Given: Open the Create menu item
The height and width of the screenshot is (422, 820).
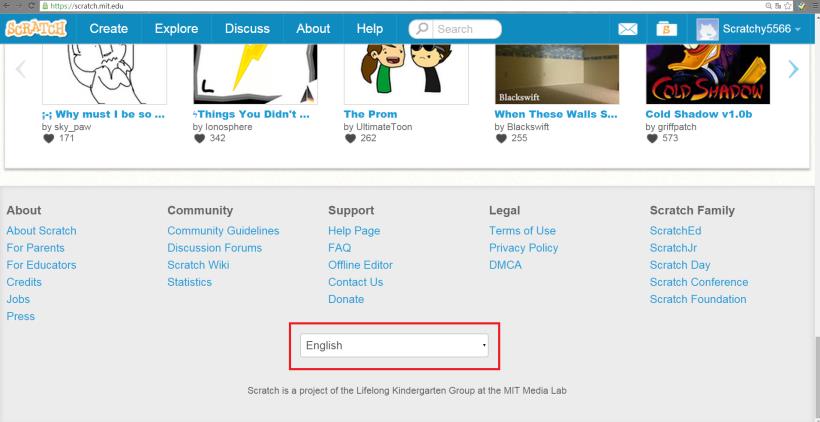Looking at the screenshot, I should 108,29.
